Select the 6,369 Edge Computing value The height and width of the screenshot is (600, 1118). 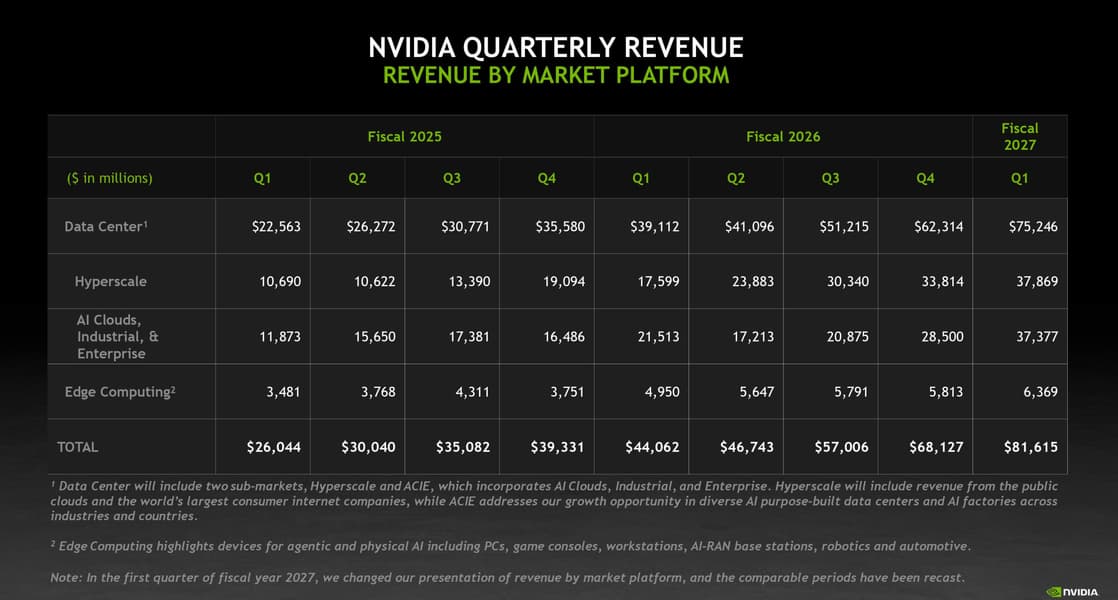1040,392
